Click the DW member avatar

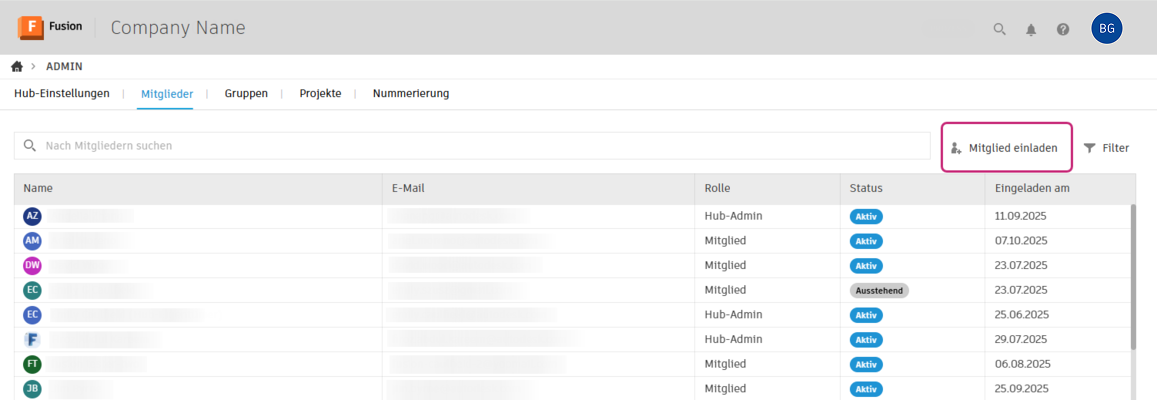coord(32,265)
